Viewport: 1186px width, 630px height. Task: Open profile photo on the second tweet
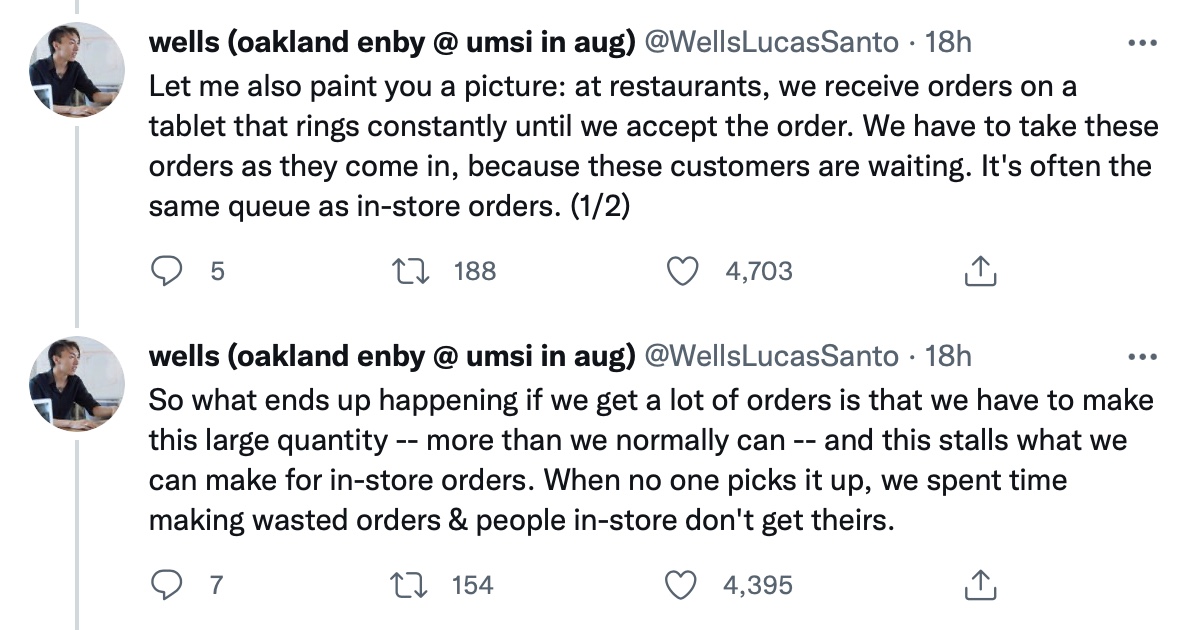pos(76,383)
